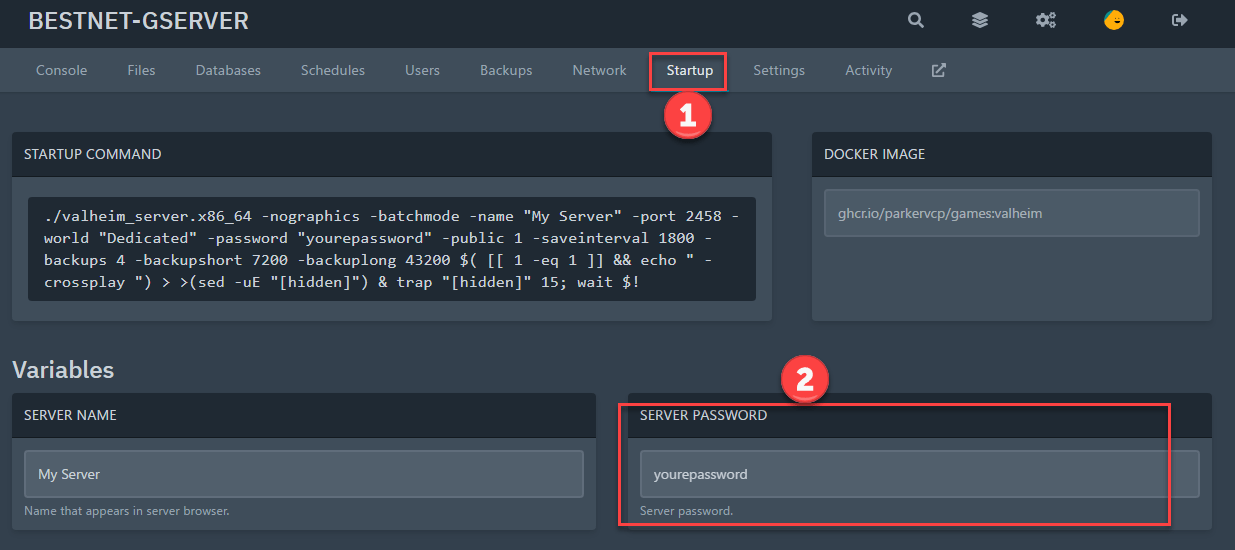Click the SERVER PASSWORD label
1235x550 pixels.
(x=703, y=415)
